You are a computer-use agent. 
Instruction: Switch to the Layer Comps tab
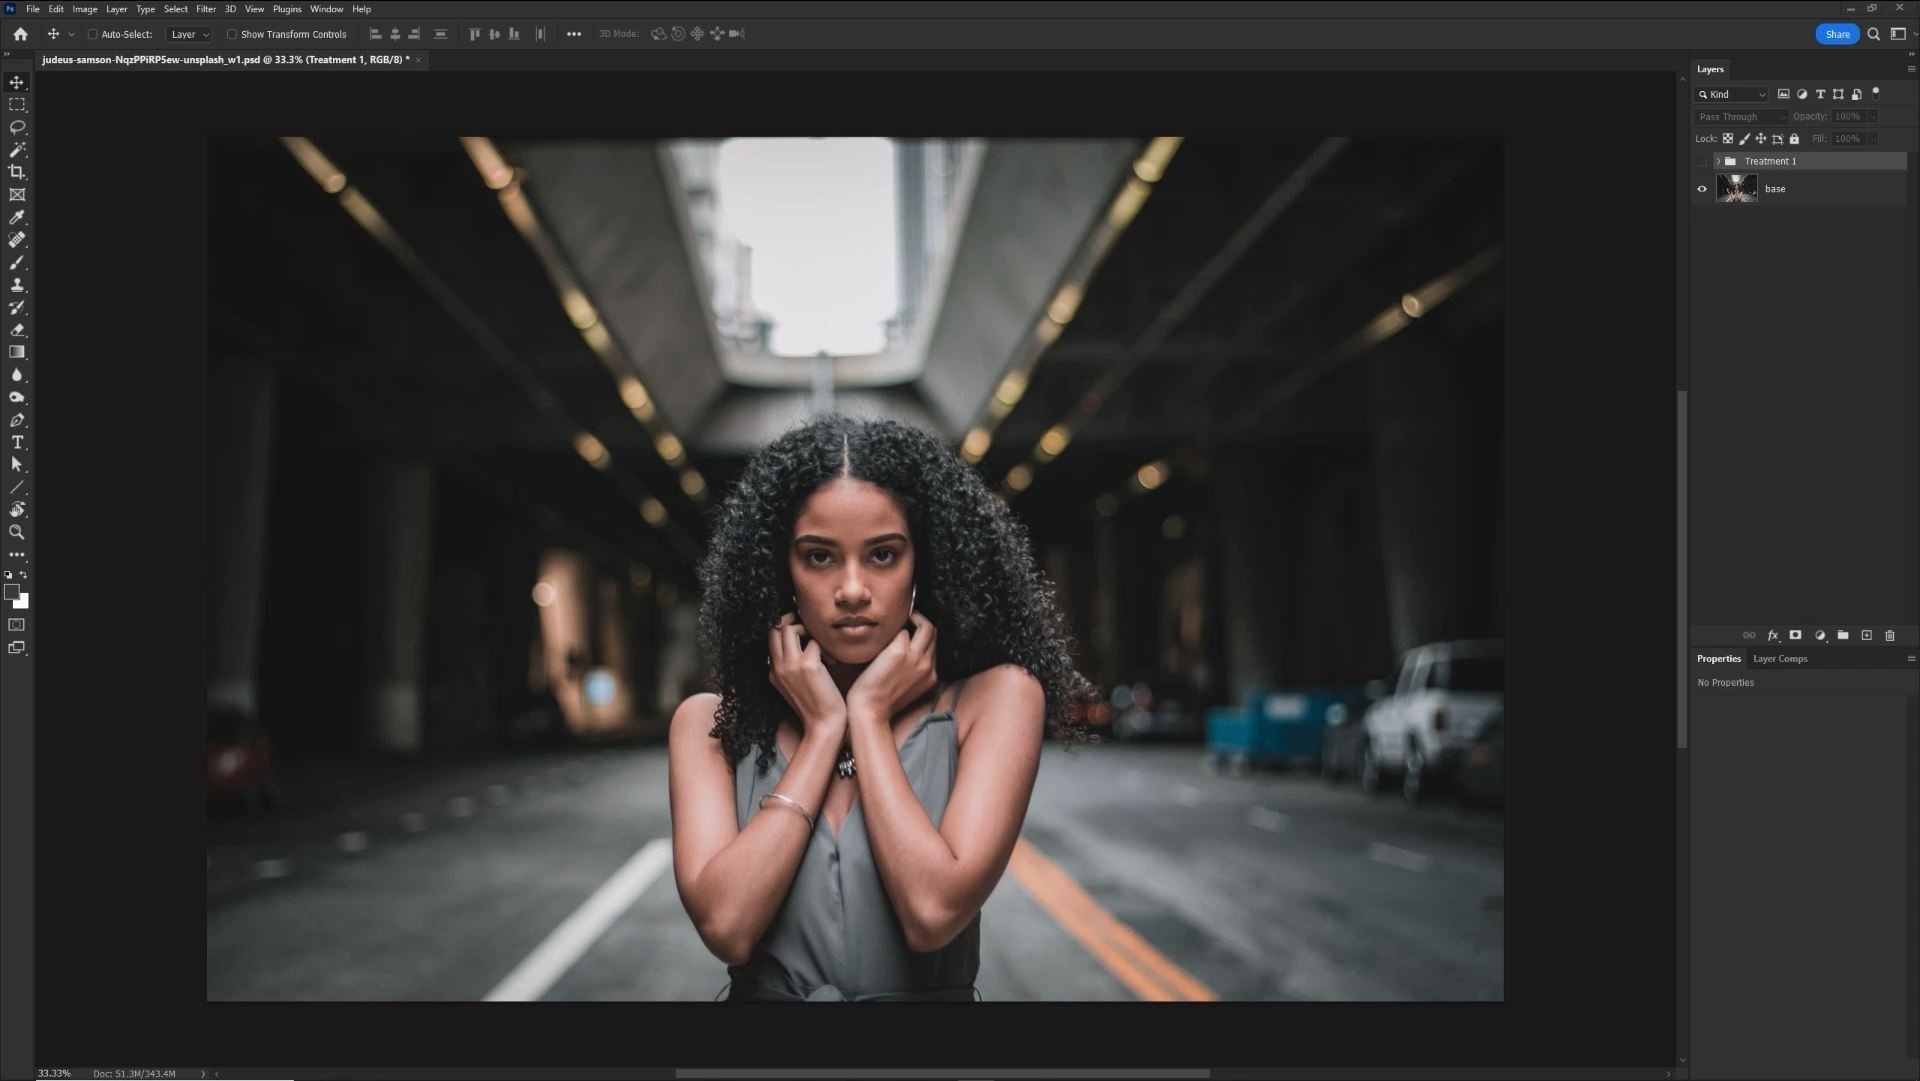[x=1780, y=658]
